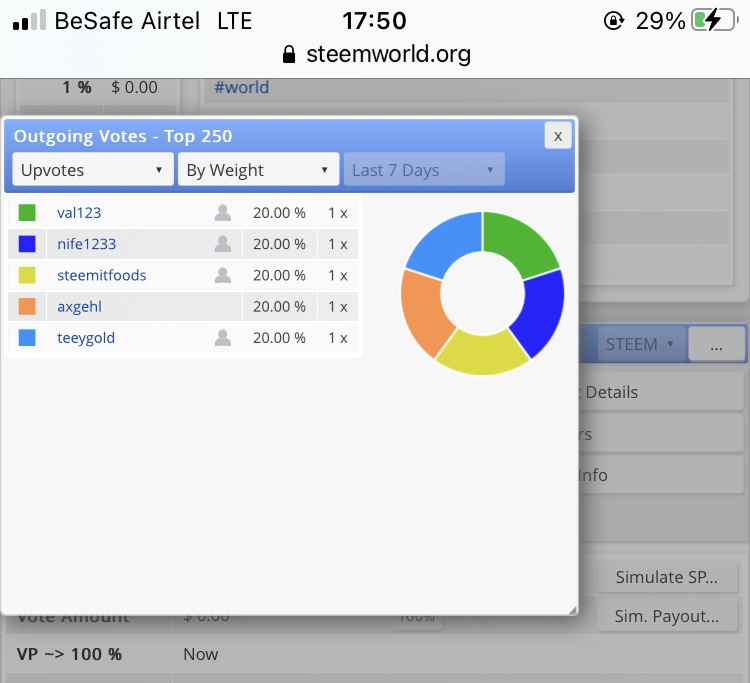This screenshot has width=750, height=683.
Task: Click the dark blue donut chart segment
Action: click(541, 313)
